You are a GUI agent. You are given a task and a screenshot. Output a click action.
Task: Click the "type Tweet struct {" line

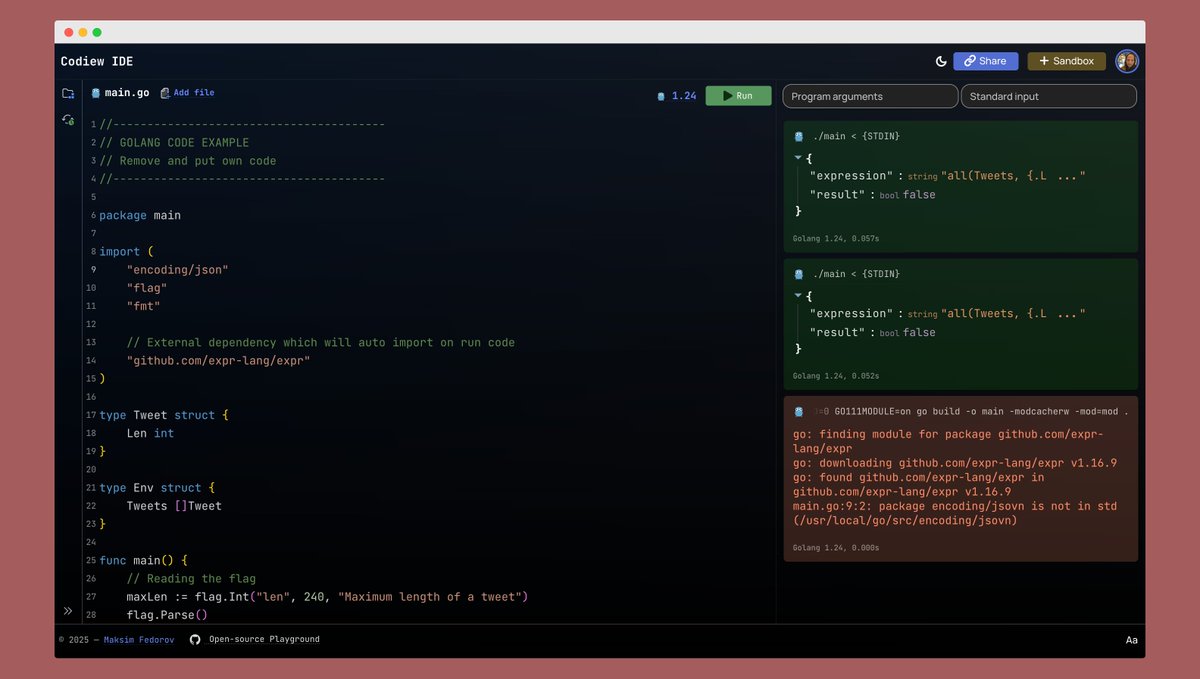click(x=164, y=415)
